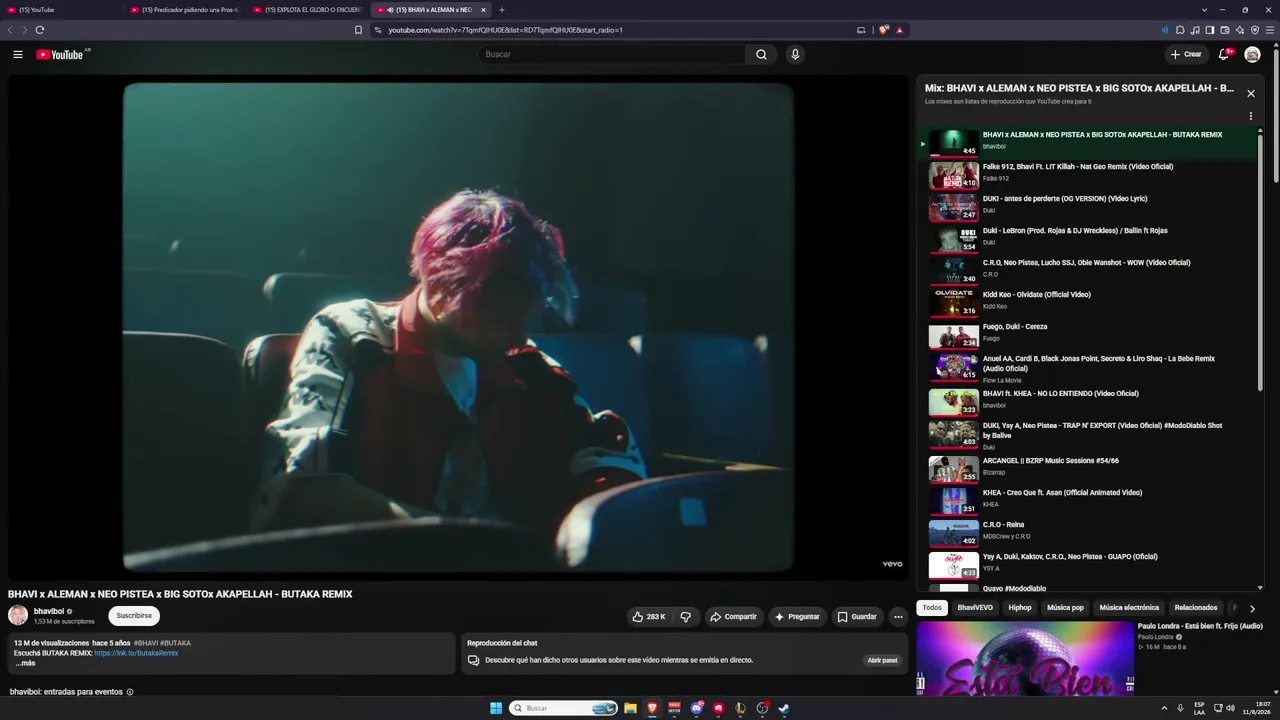Open Discord from the taskbar
Screen dimensions: 1280x720
tap(697, 708)
